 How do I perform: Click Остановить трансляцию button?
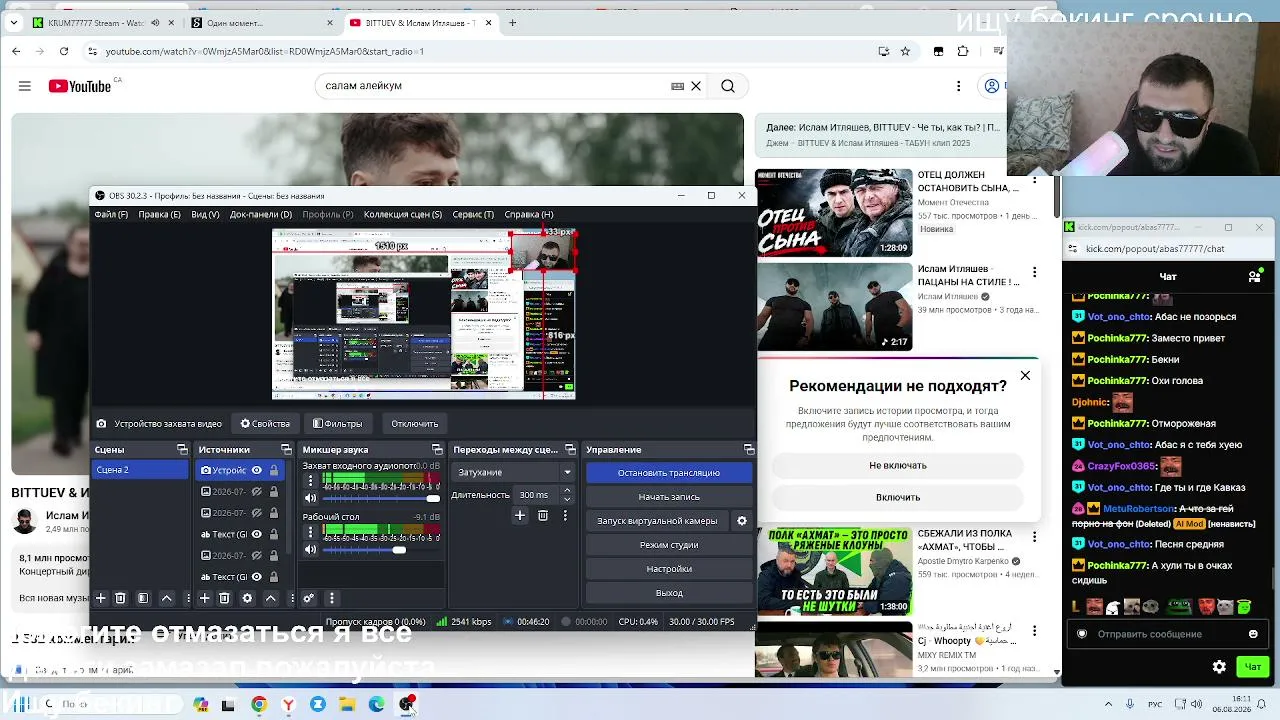(x=669, y=473)
